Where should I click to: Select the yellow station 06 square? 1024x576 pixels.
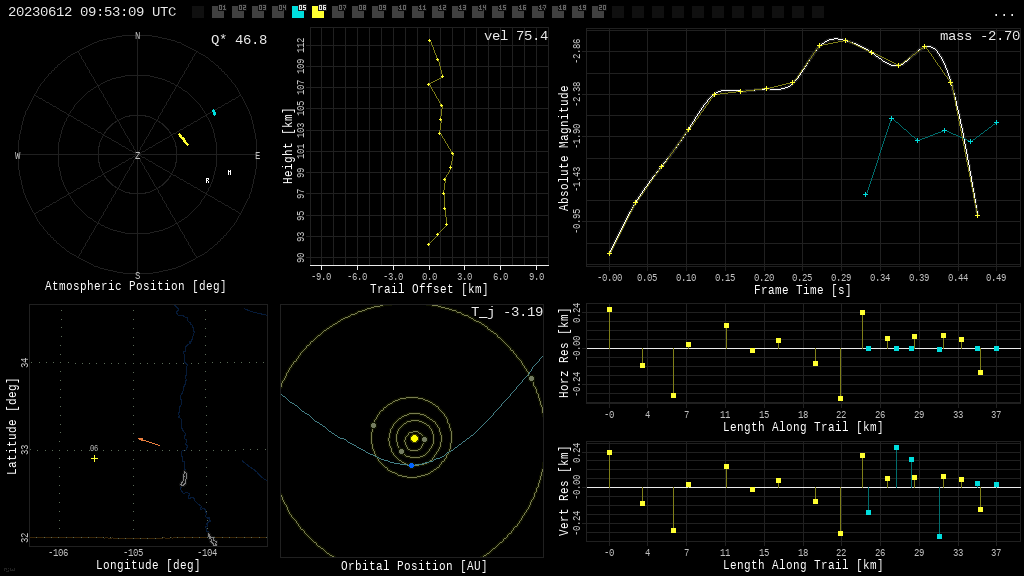click(x=318, y=12)
